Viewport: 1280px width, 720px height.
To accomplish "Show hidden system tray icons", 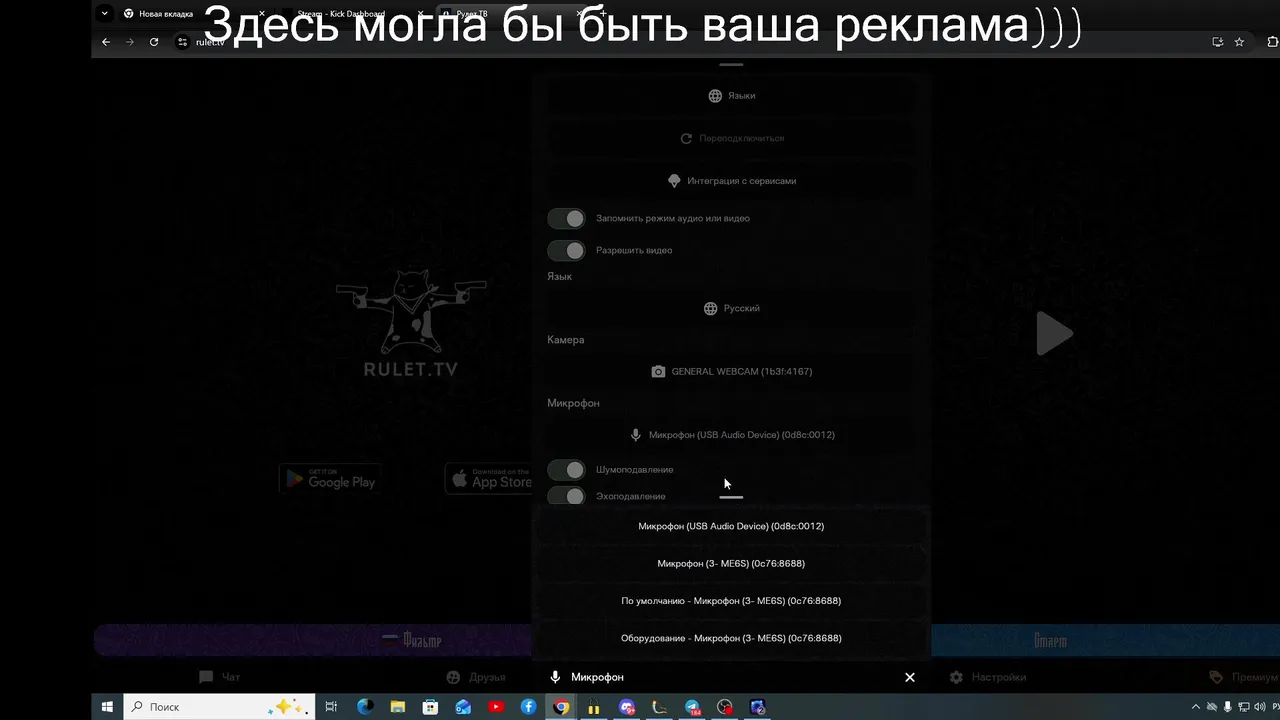I will tap(1195, 707).
